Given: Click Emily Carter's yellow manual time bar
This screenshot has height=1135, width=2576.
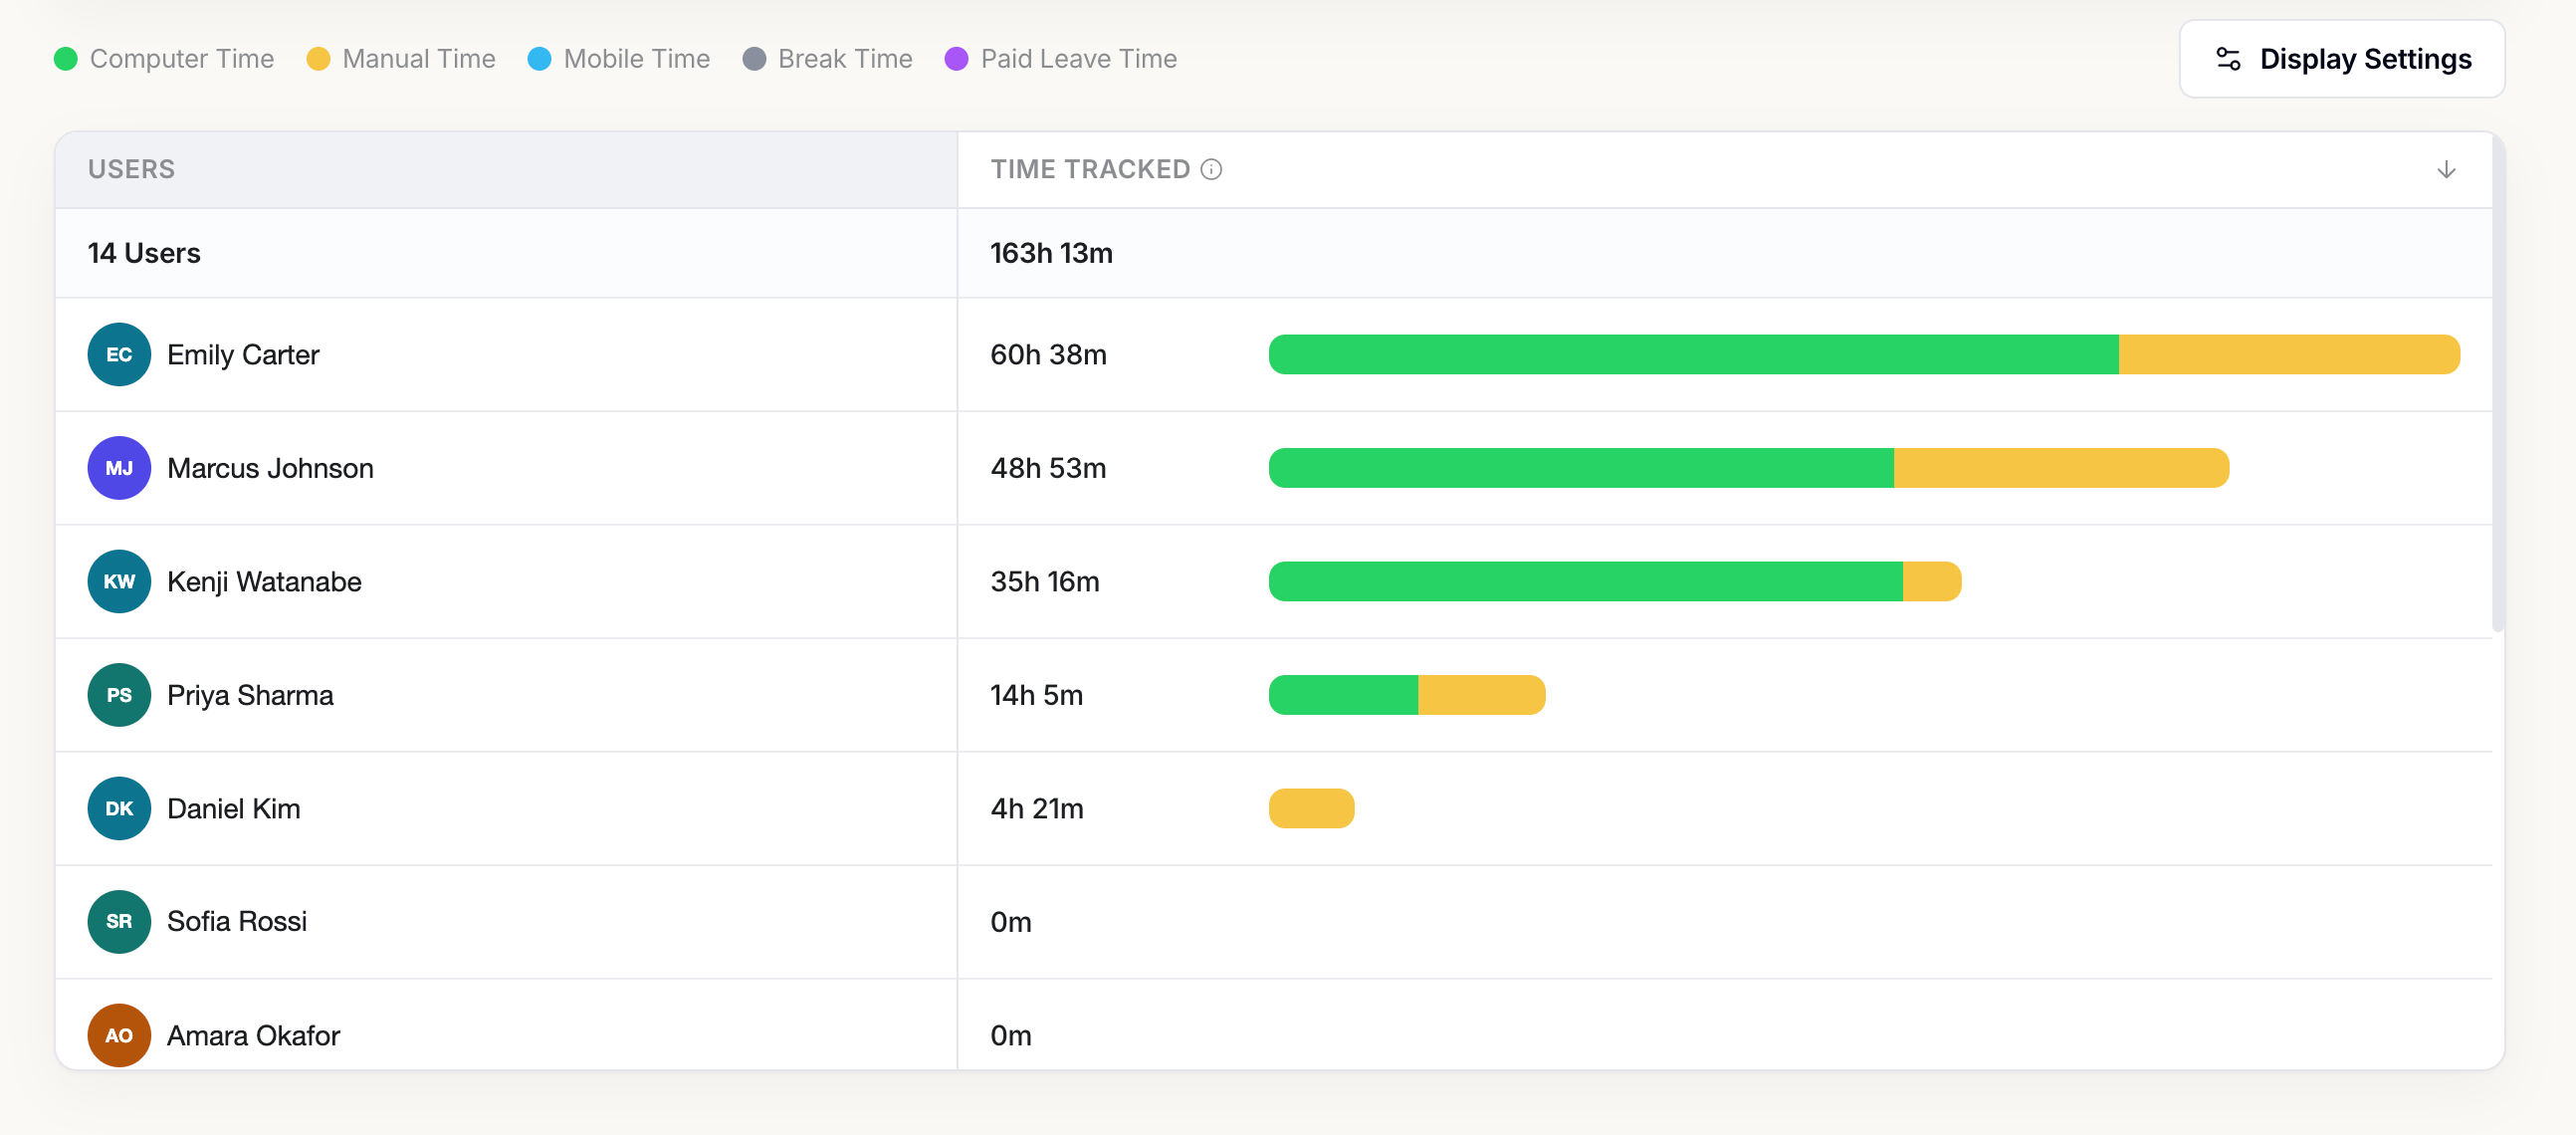Looking at the screenshot, I should (2289, 354).
